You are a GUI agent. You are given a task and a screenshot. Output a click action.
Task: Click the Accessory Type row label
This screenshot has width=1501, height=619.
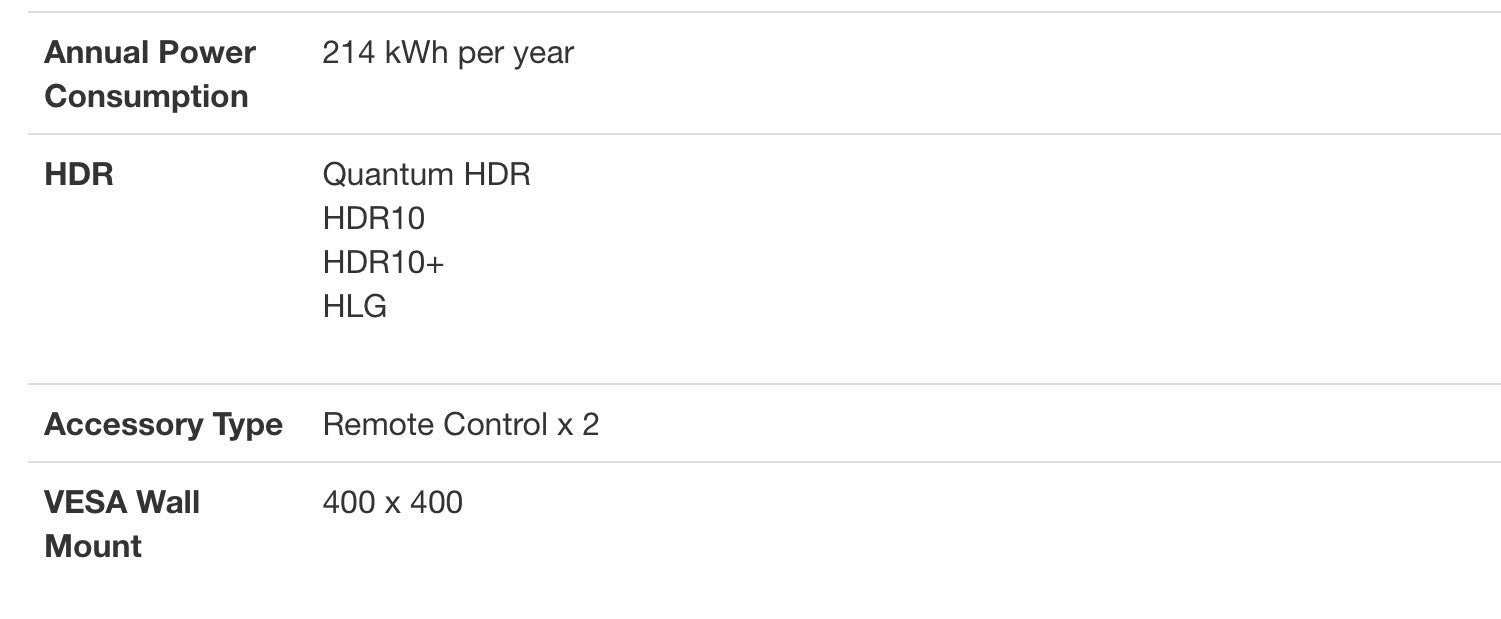(163, 425)
